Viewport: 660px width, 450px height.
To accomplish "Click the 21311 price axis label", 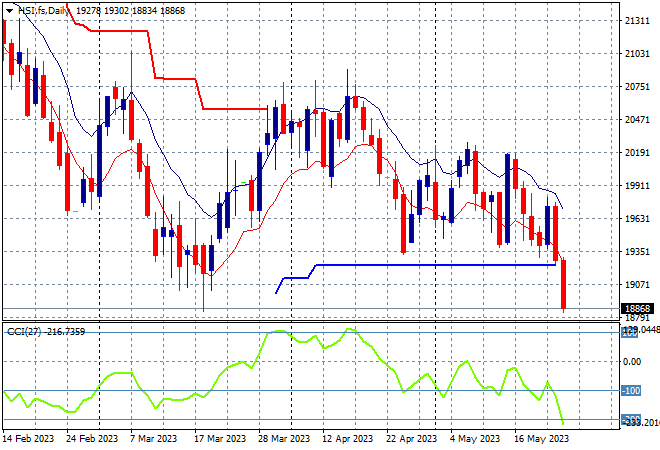I will [637, 21].
